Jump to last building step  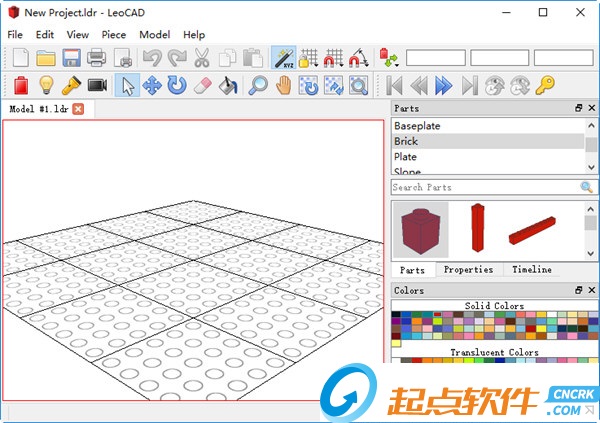[470, 85]
